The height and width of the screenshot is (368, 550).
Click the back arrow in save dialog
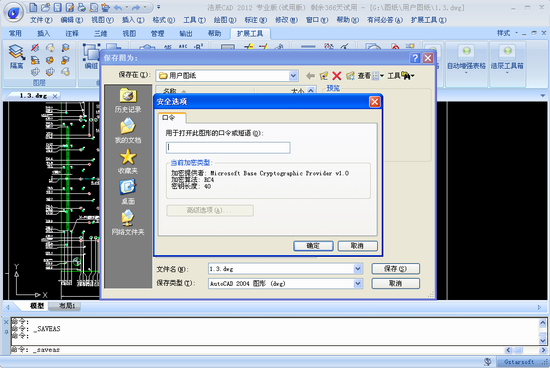310,76
